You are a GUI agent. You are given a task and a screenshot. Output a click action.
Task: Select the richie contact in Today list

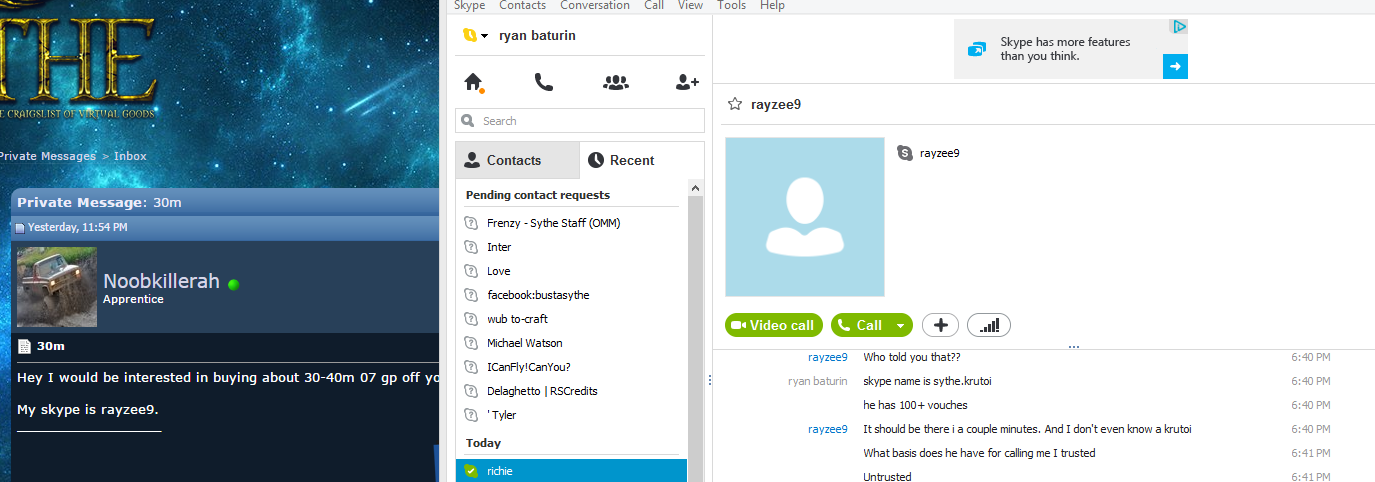(x=571, y=471)
